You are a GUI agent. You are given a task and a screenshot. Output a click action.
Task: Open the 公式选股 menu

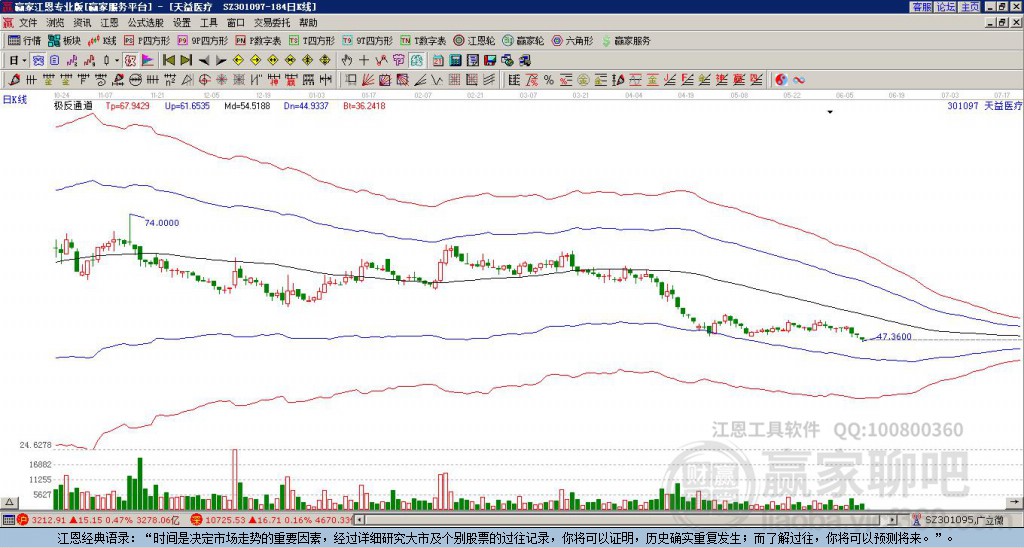146,23
